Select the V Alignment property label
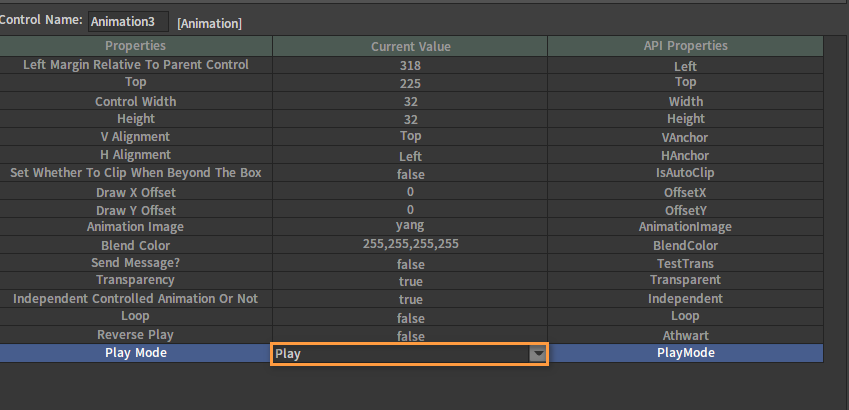The image size is (849, 410). pyautogui.click(x=136, y=137)
